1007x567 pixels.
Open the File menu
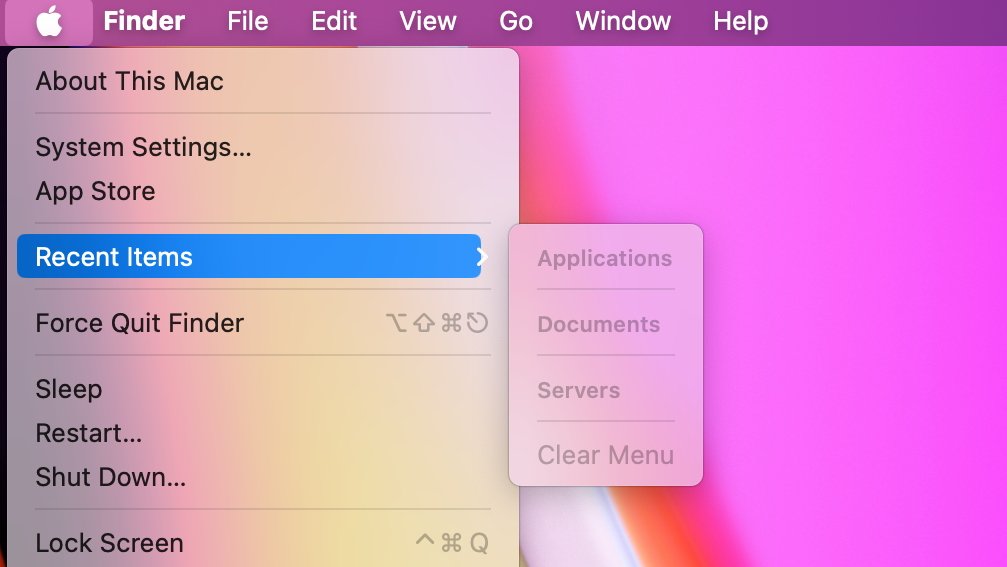click(x=247, y=21)
